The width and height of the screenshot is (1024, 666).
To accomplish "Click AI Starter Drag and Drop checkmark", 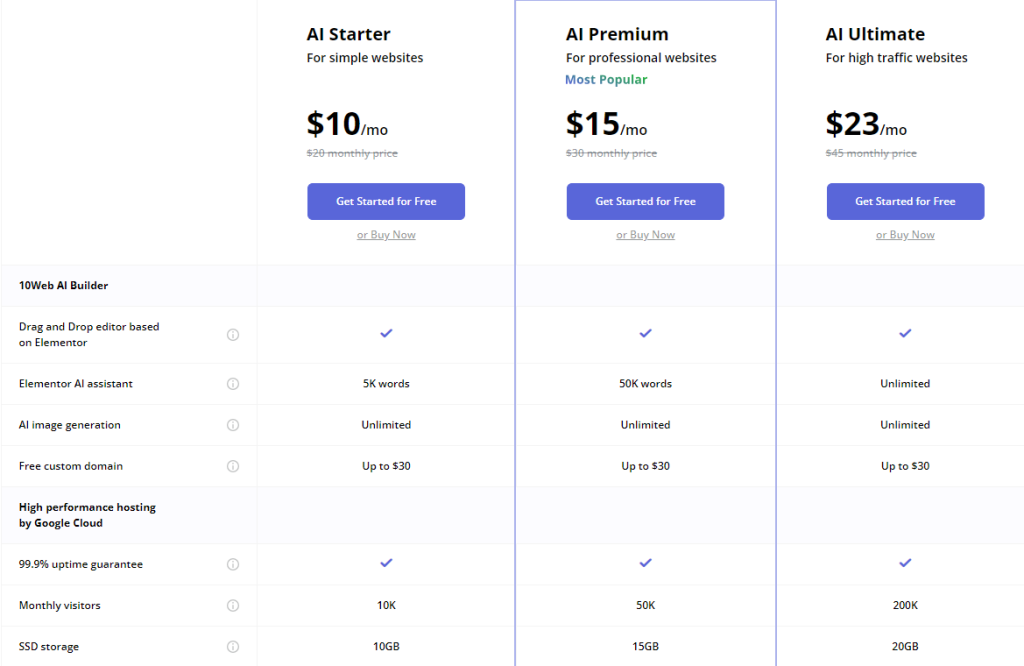I will 386,333.
